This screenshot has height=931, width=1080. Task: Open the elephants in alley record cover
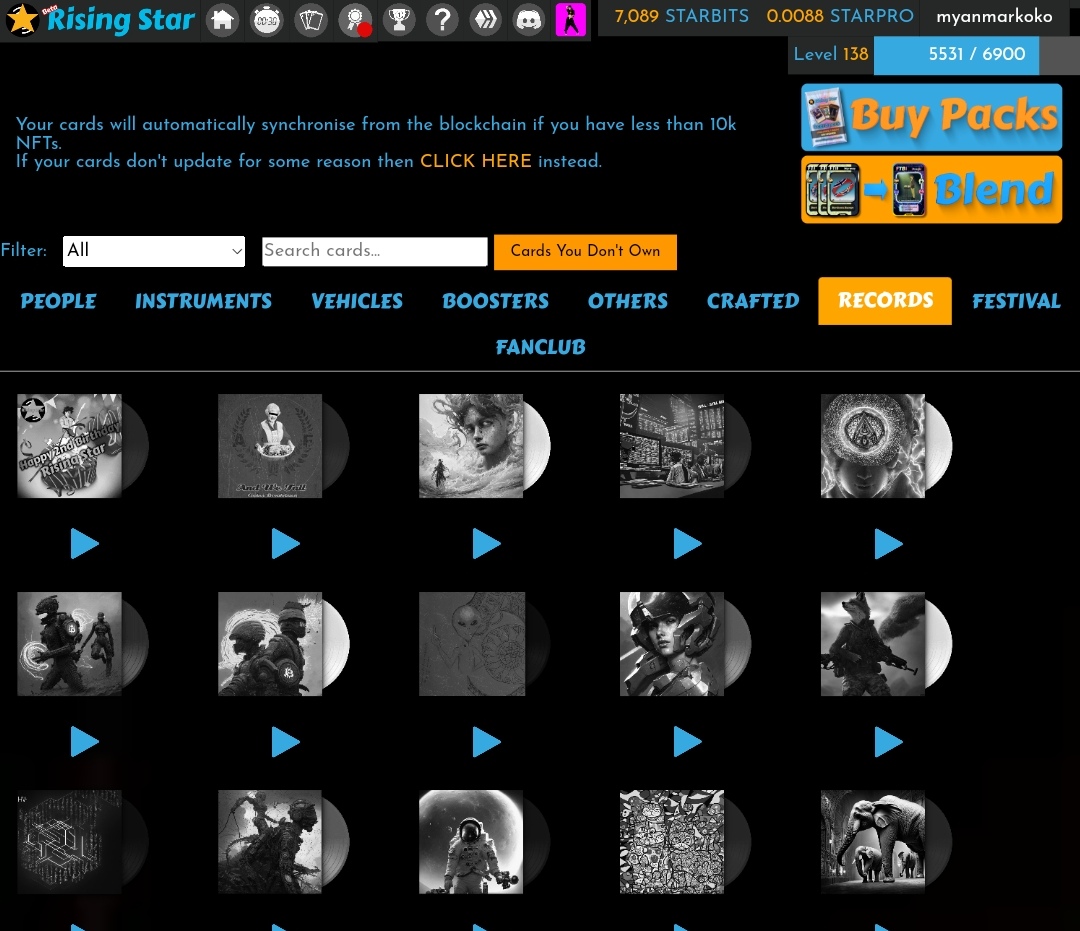point(873,841)
